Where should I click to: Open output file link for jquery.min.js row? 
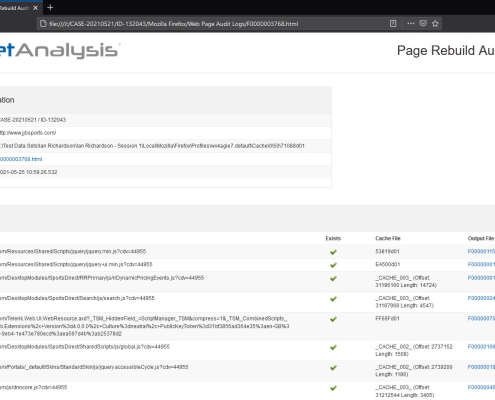481,252
